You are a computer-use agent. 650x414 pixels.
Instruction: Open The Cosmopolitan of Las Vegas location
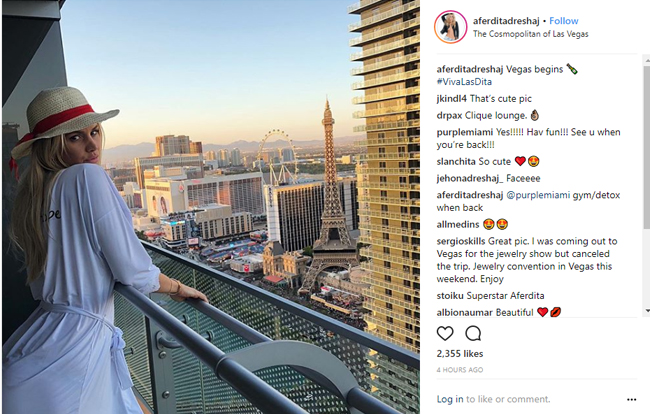point(531,34)
